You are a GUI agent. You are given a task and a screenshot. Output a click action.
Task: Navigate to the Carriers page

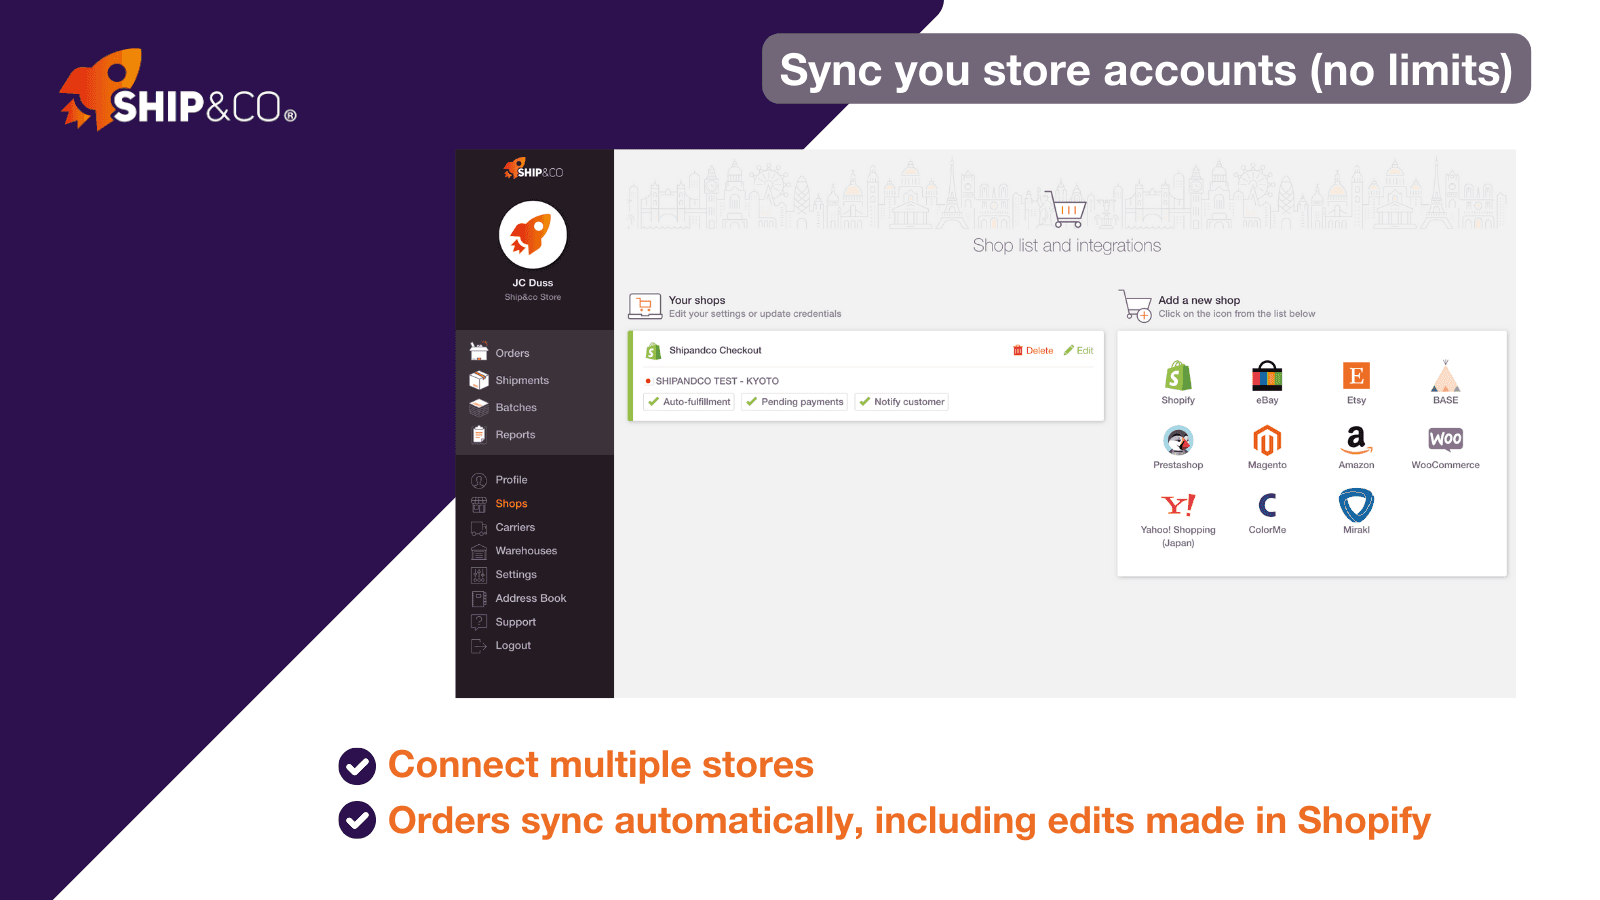pyautogui.click(x=515, y=527)
